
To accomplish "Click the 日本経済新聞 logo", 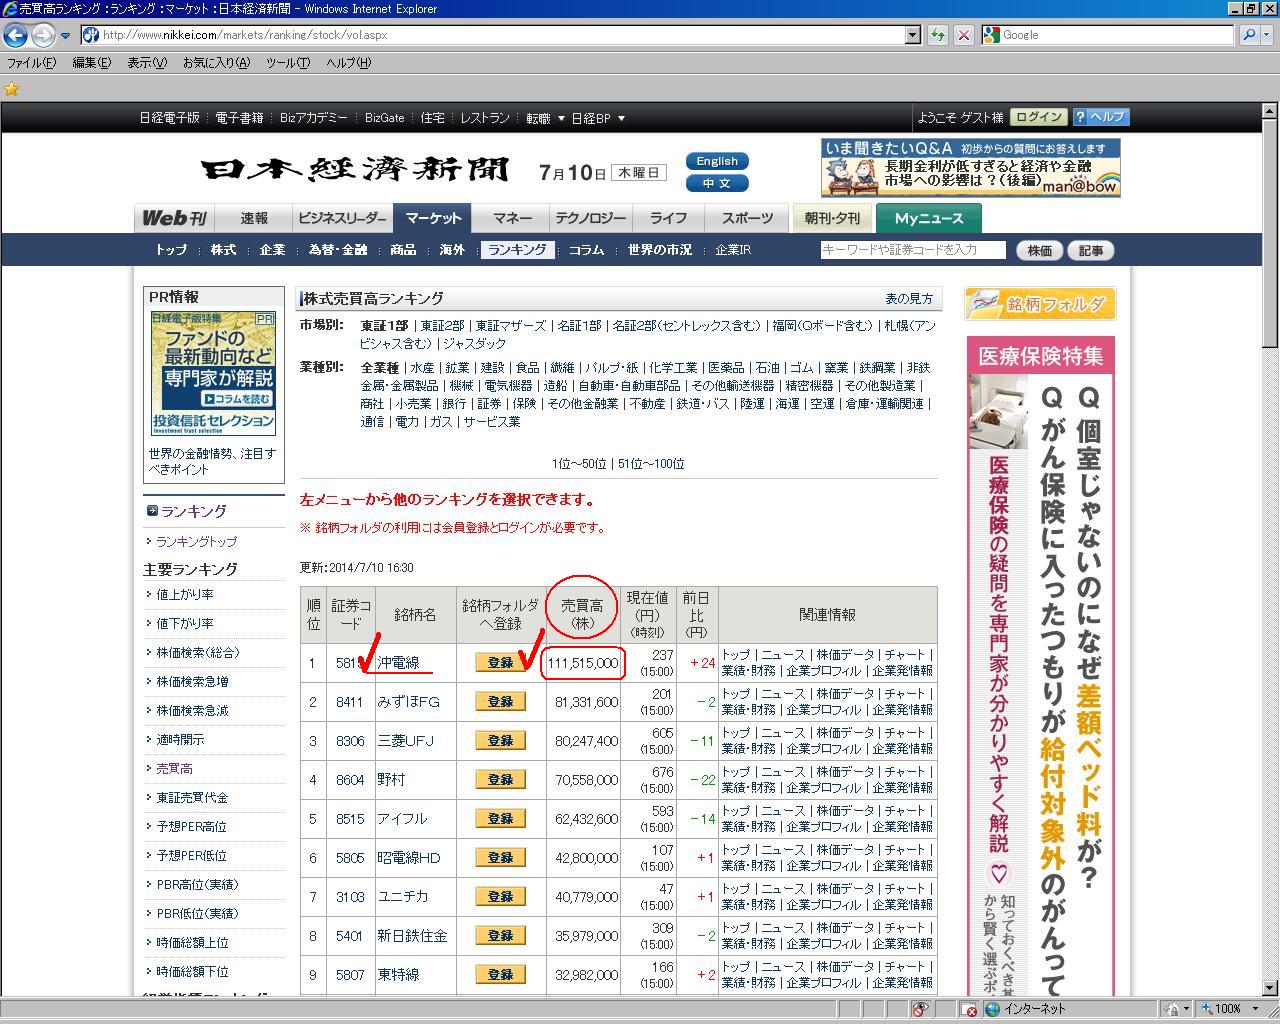I will click(355, 170).
